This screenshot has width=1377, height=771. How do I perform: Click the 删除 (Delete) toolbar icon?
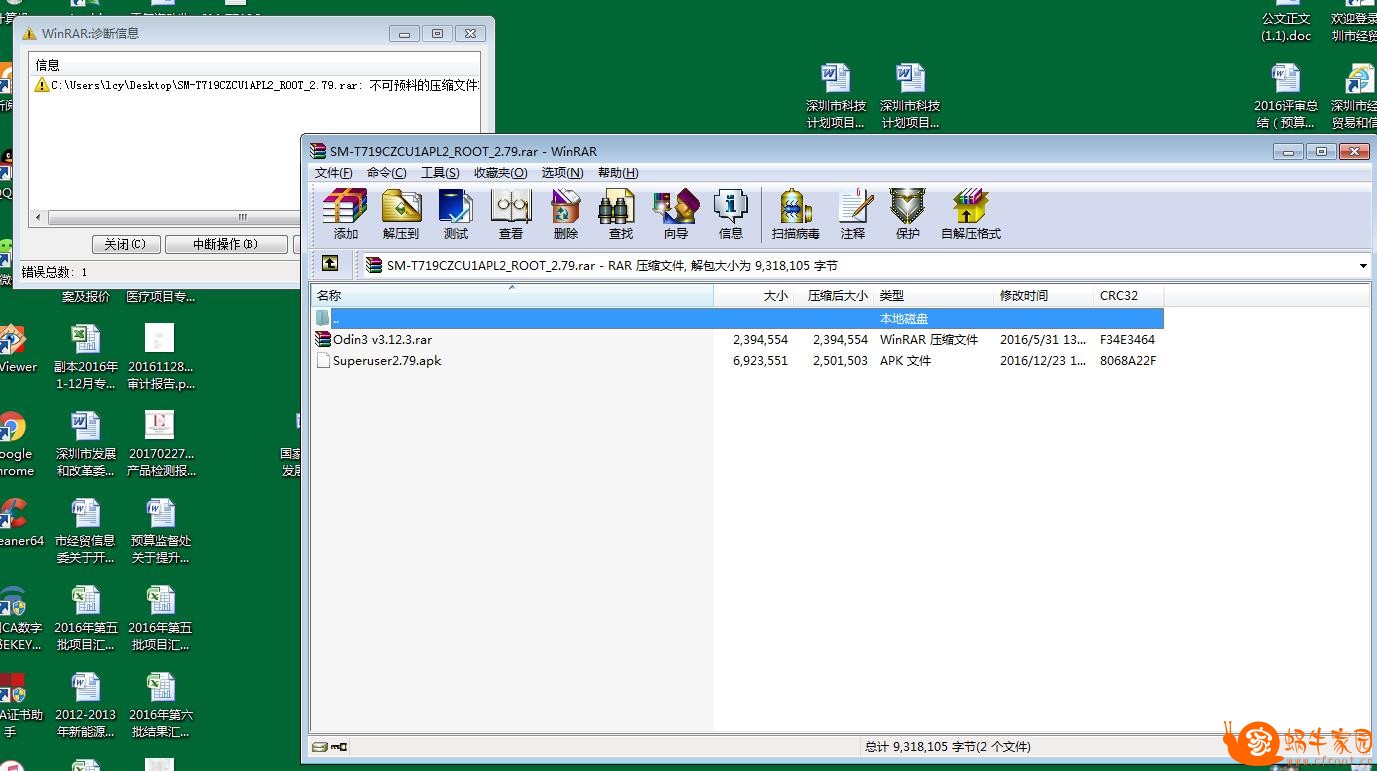(x=566, y=214)
